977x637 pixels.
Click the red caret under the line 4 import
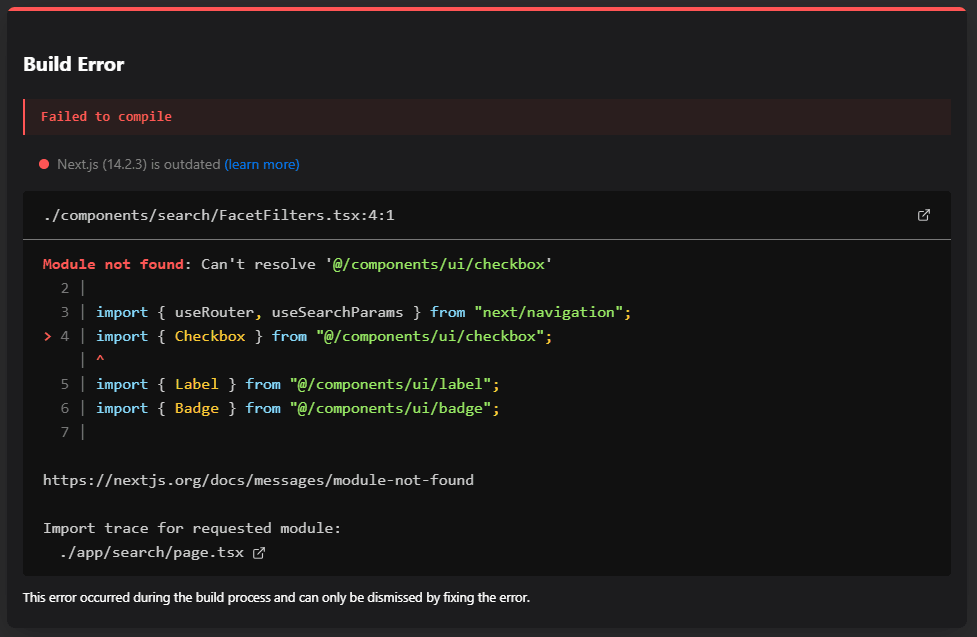100,359
